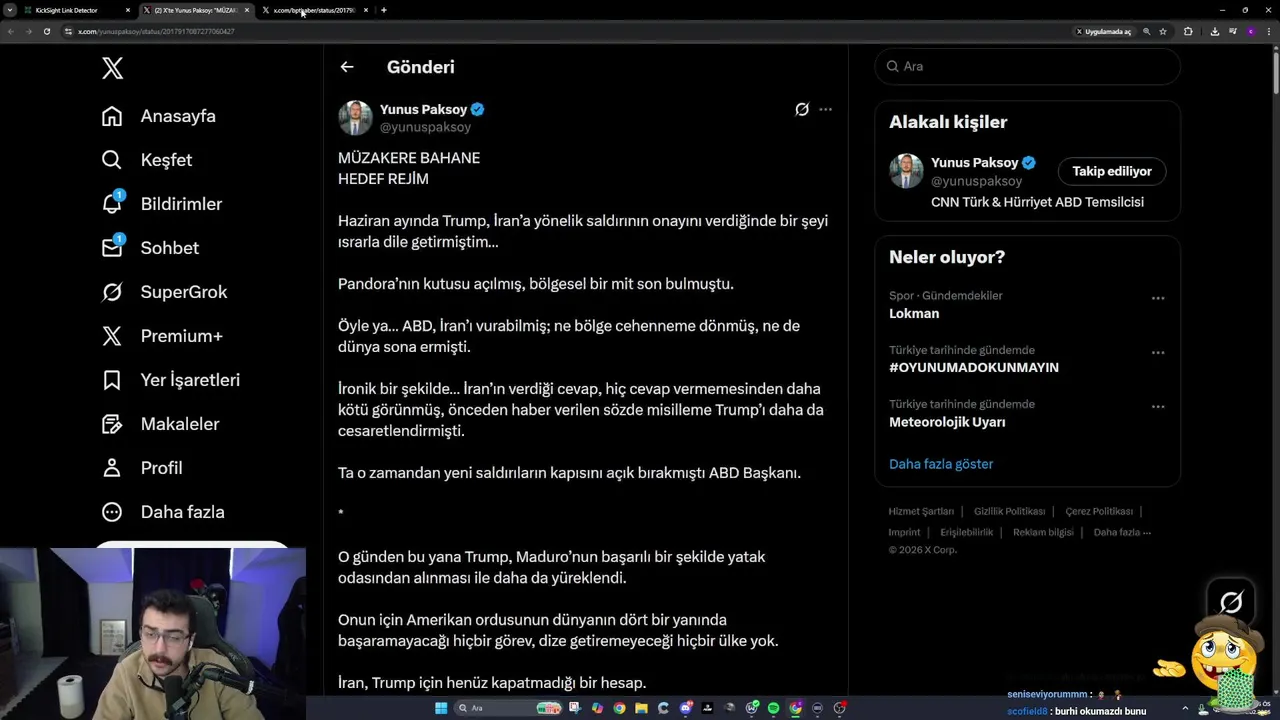Open browser extensions puzzle icon
The height and width of the screenshot is (720, 1280).
1188,31
